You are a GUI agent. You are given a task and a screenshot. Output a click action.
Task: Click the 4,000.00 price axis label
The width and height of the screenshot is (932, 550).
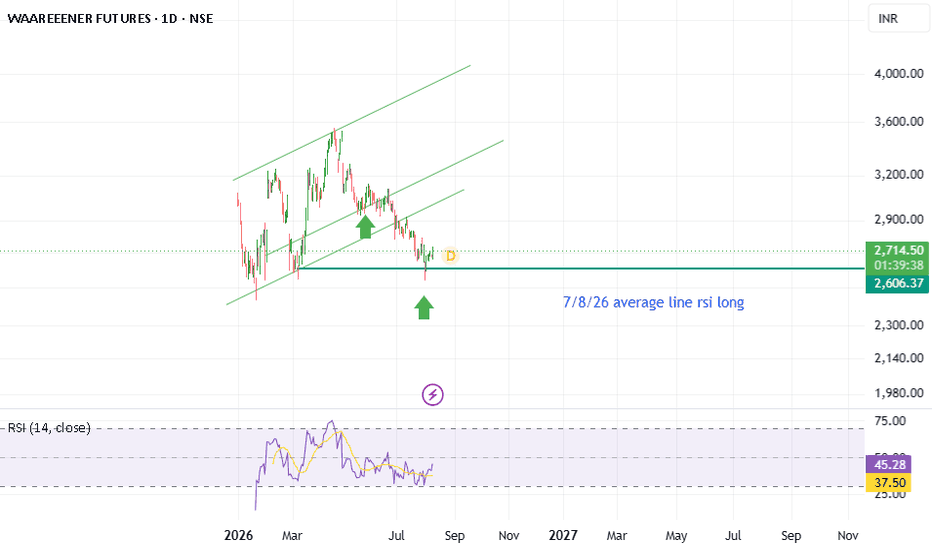(x=899, y=74)
